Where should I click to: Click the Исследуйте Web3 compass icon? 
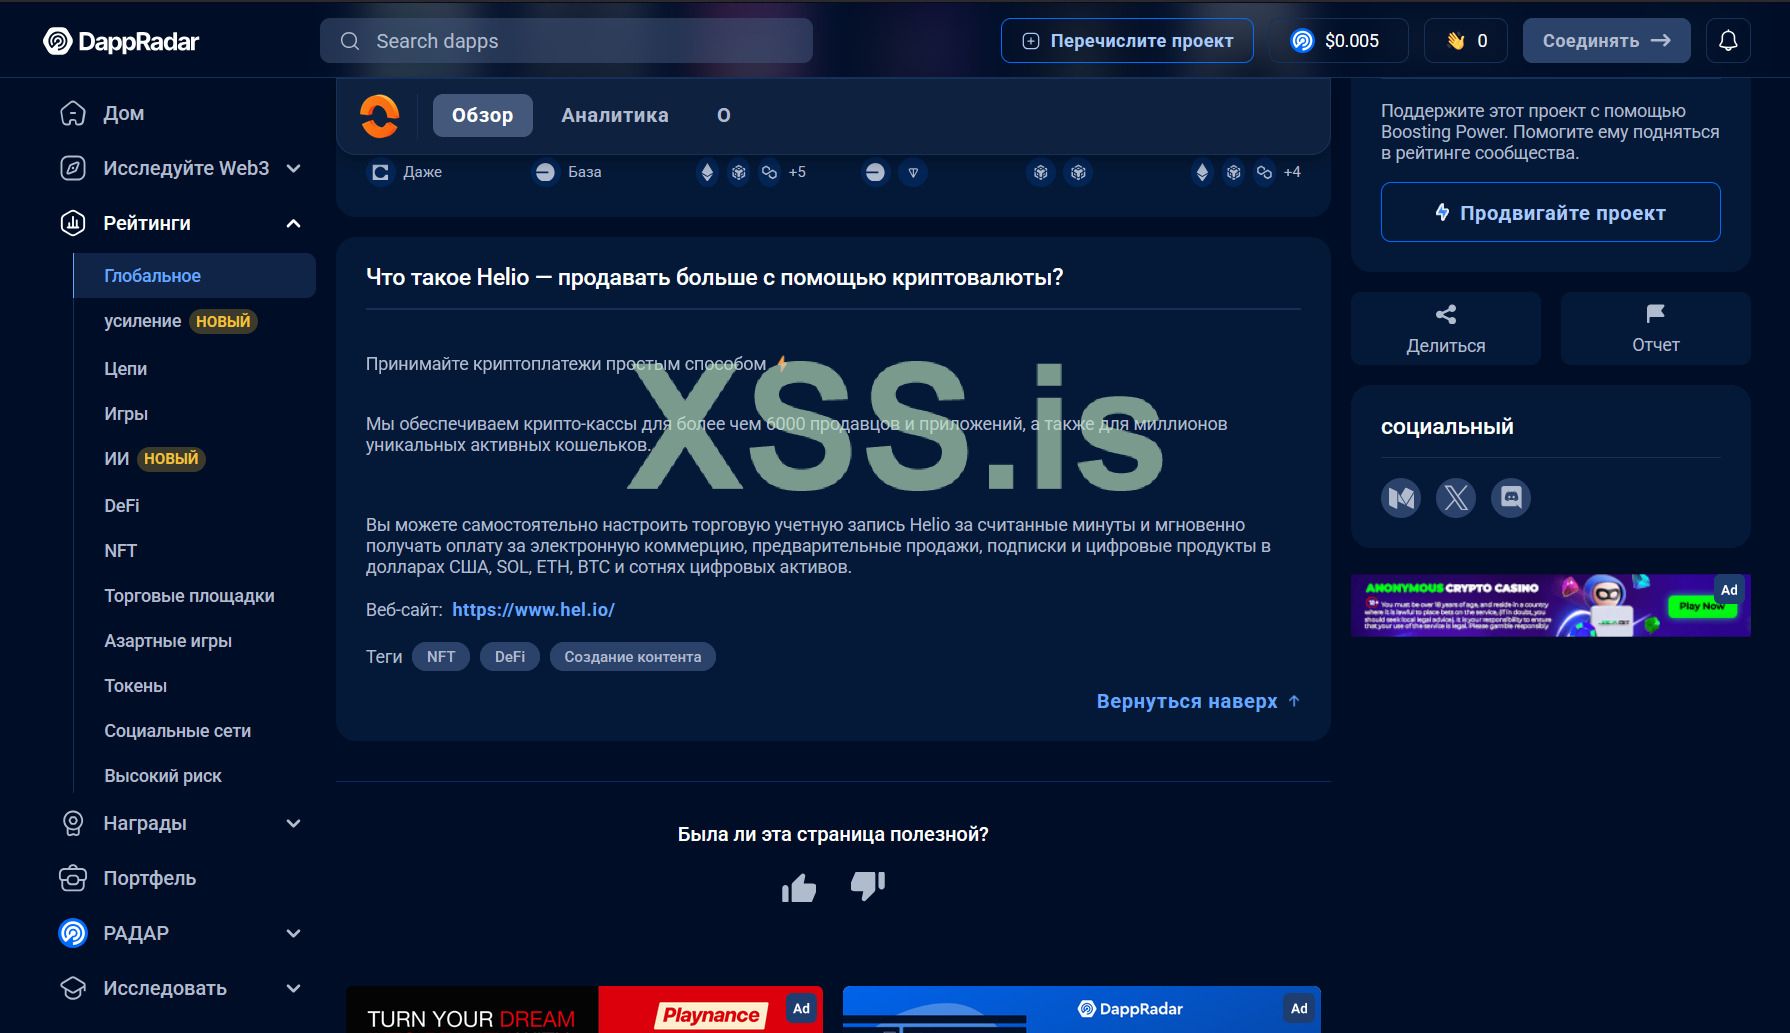[x=73, y=168]
